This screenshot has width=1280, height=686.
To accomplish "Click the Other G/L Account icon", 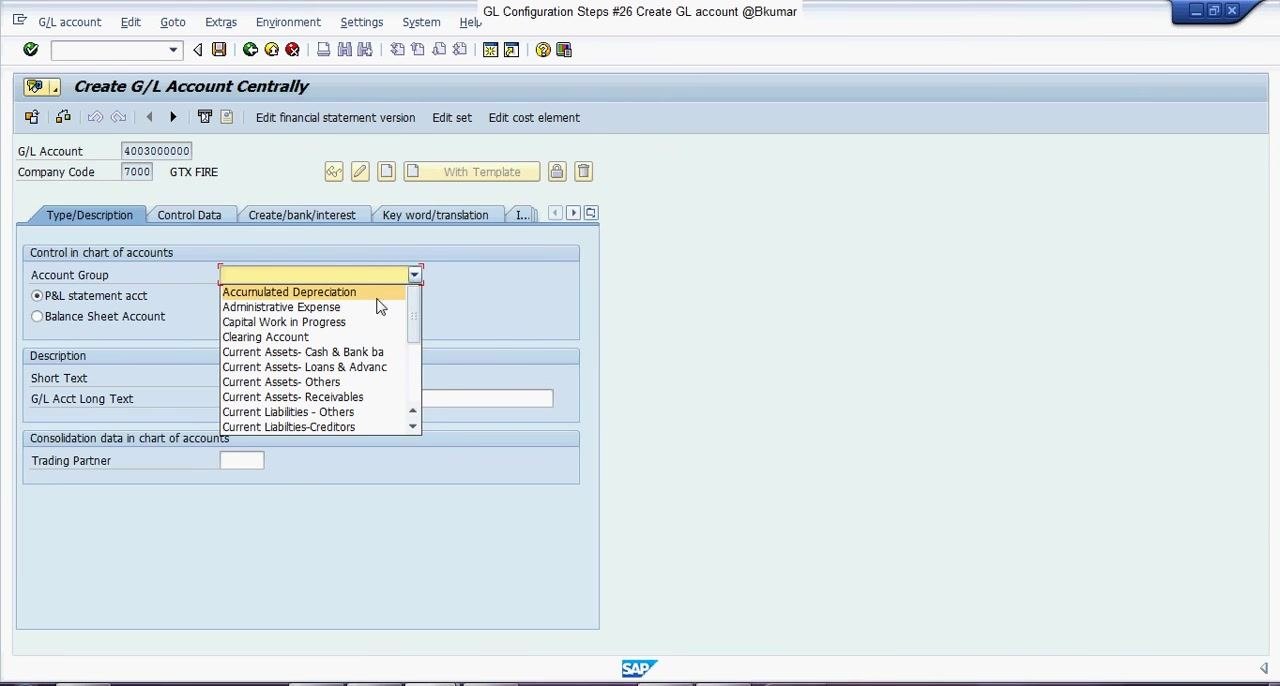I will pyautogui.click(x=32, y=117).
